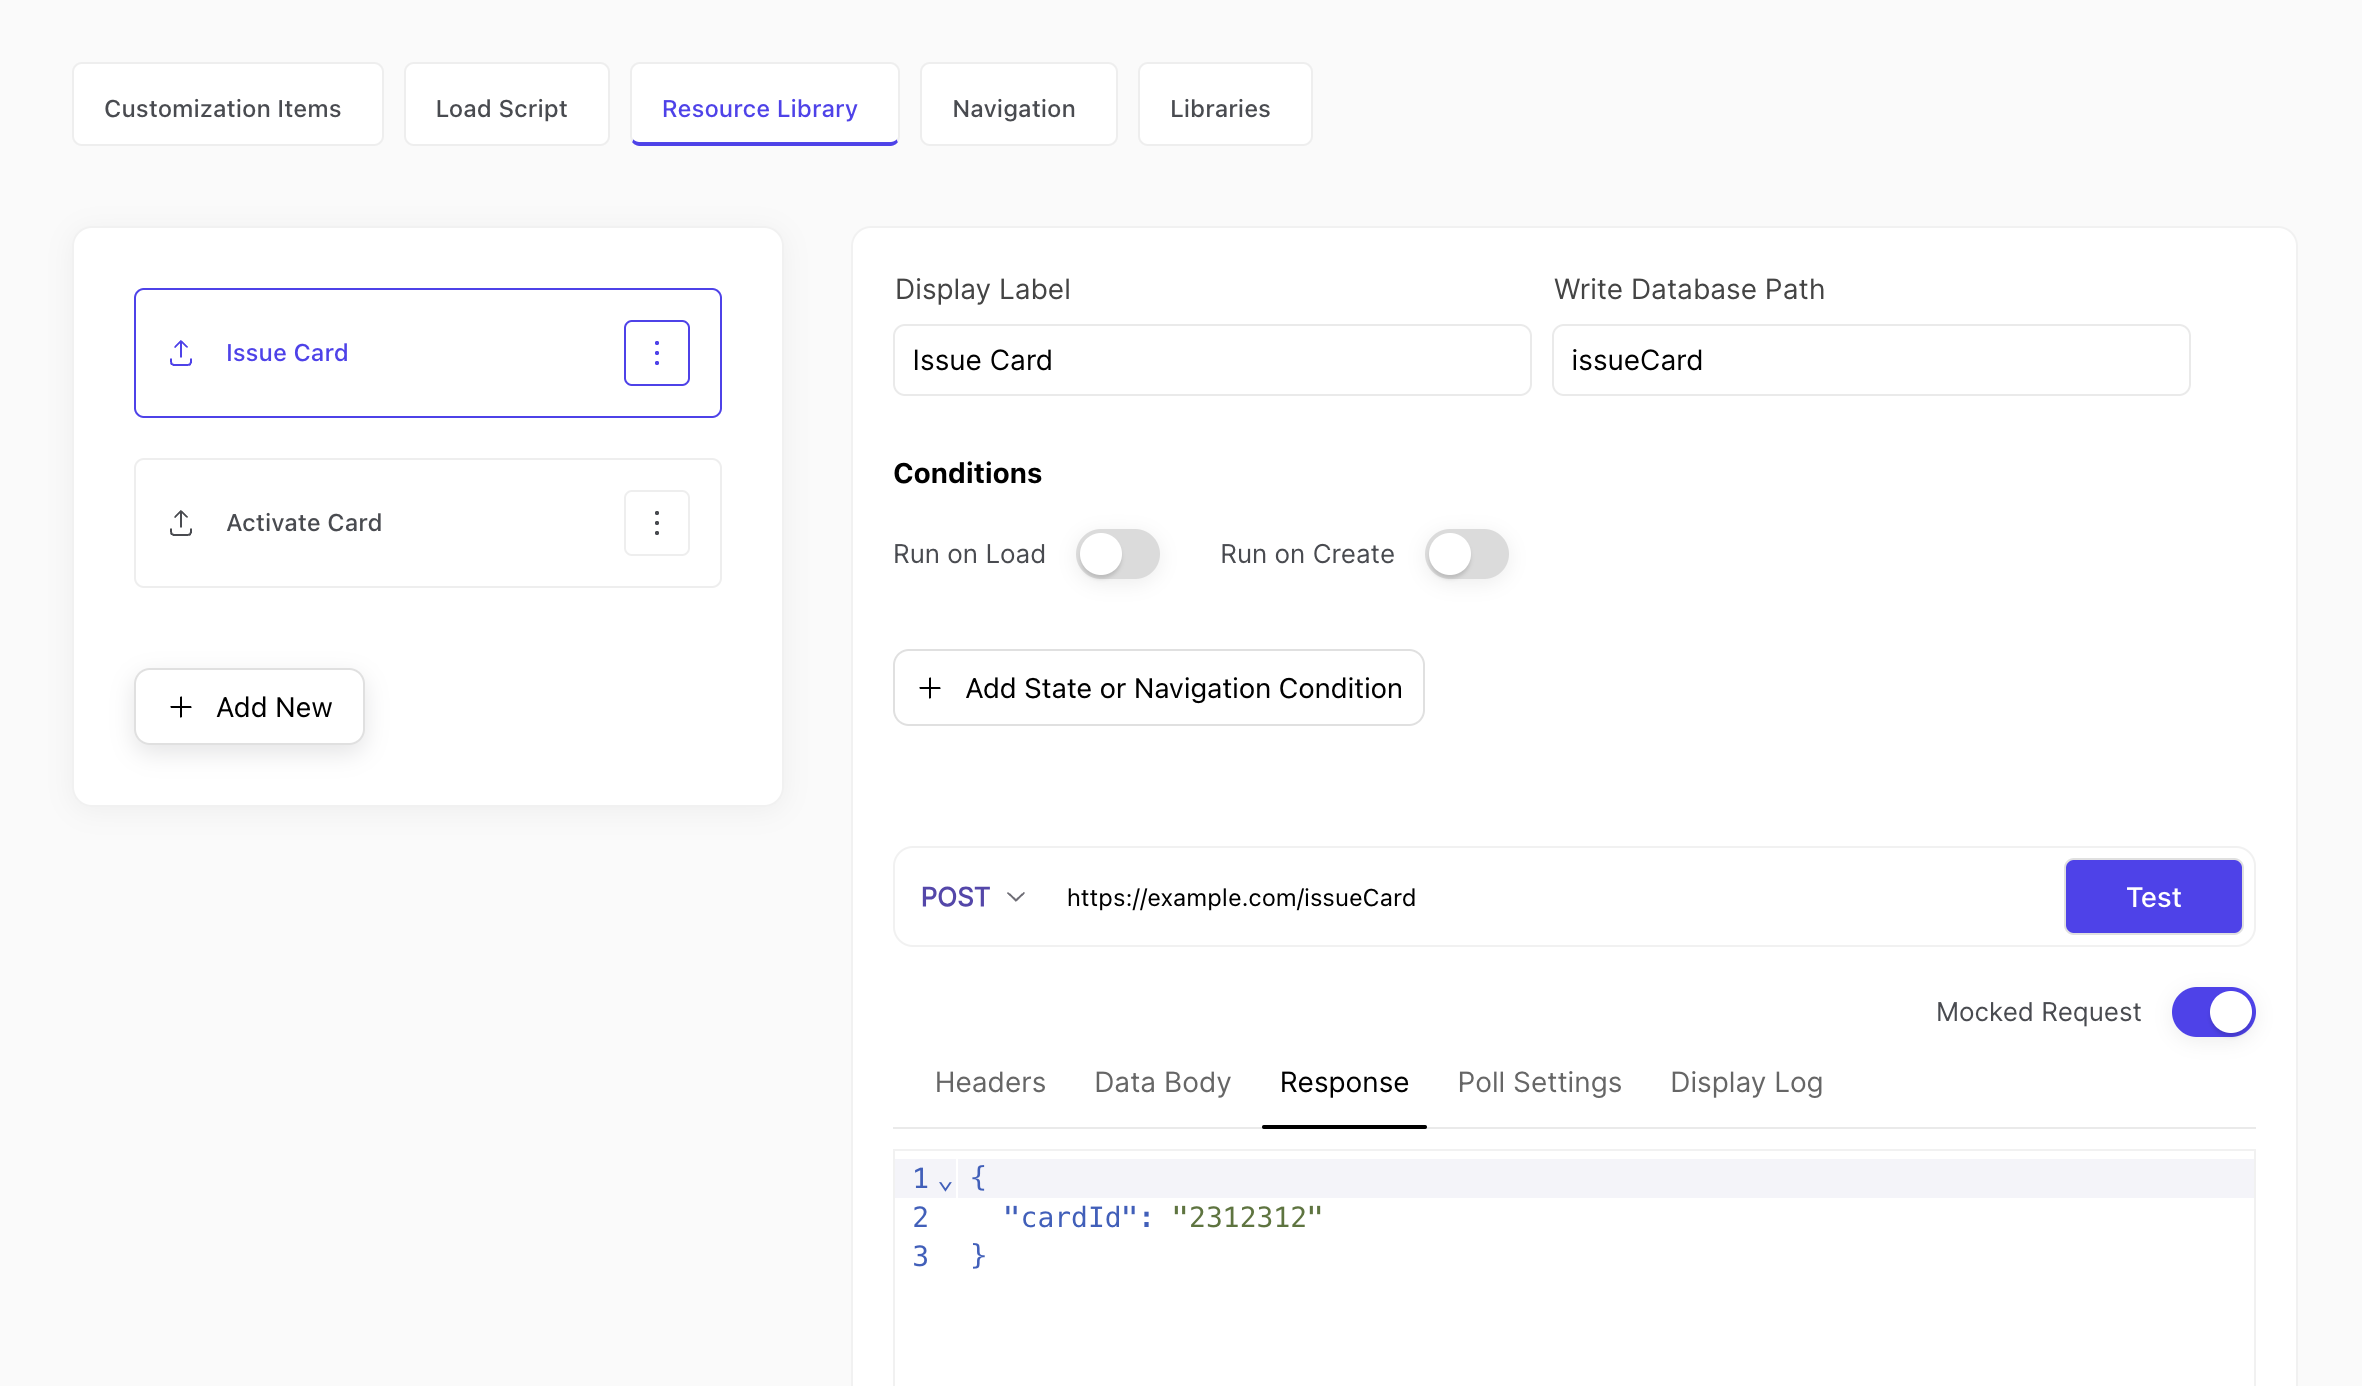Image resolution: width=2362 pixels, height=1386 pixels.
Task: Click the upload icon beside Activate Card
Action: point(181,523)
